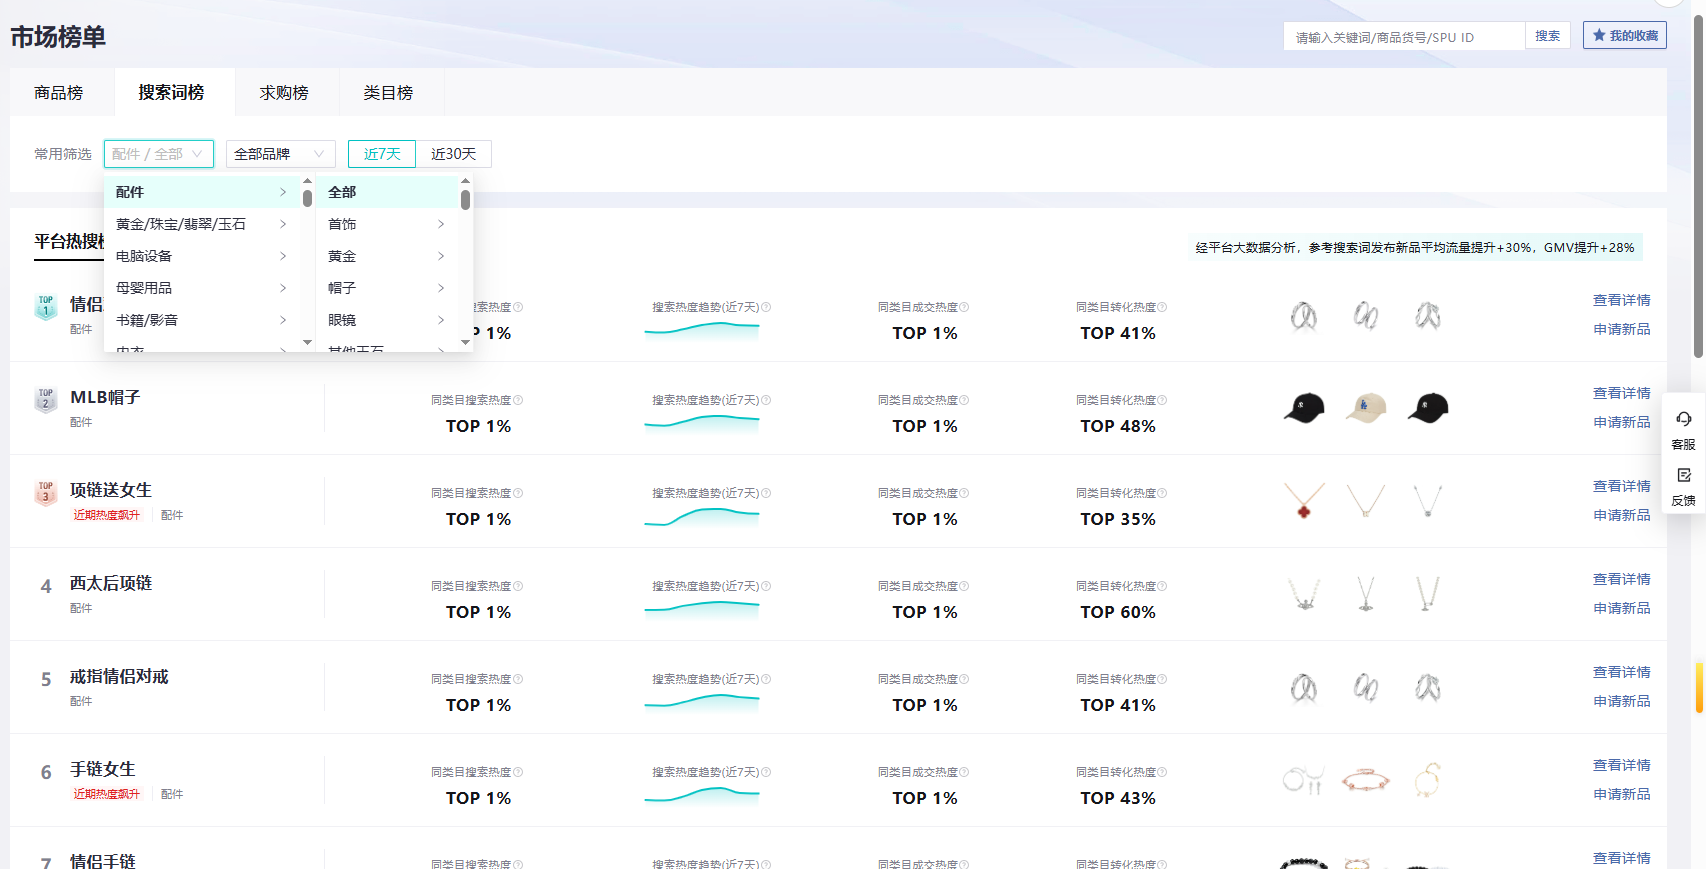Collapse the 配件 / 全部 category dropdown
1706x869 pixels.
[x=158, y=154]
